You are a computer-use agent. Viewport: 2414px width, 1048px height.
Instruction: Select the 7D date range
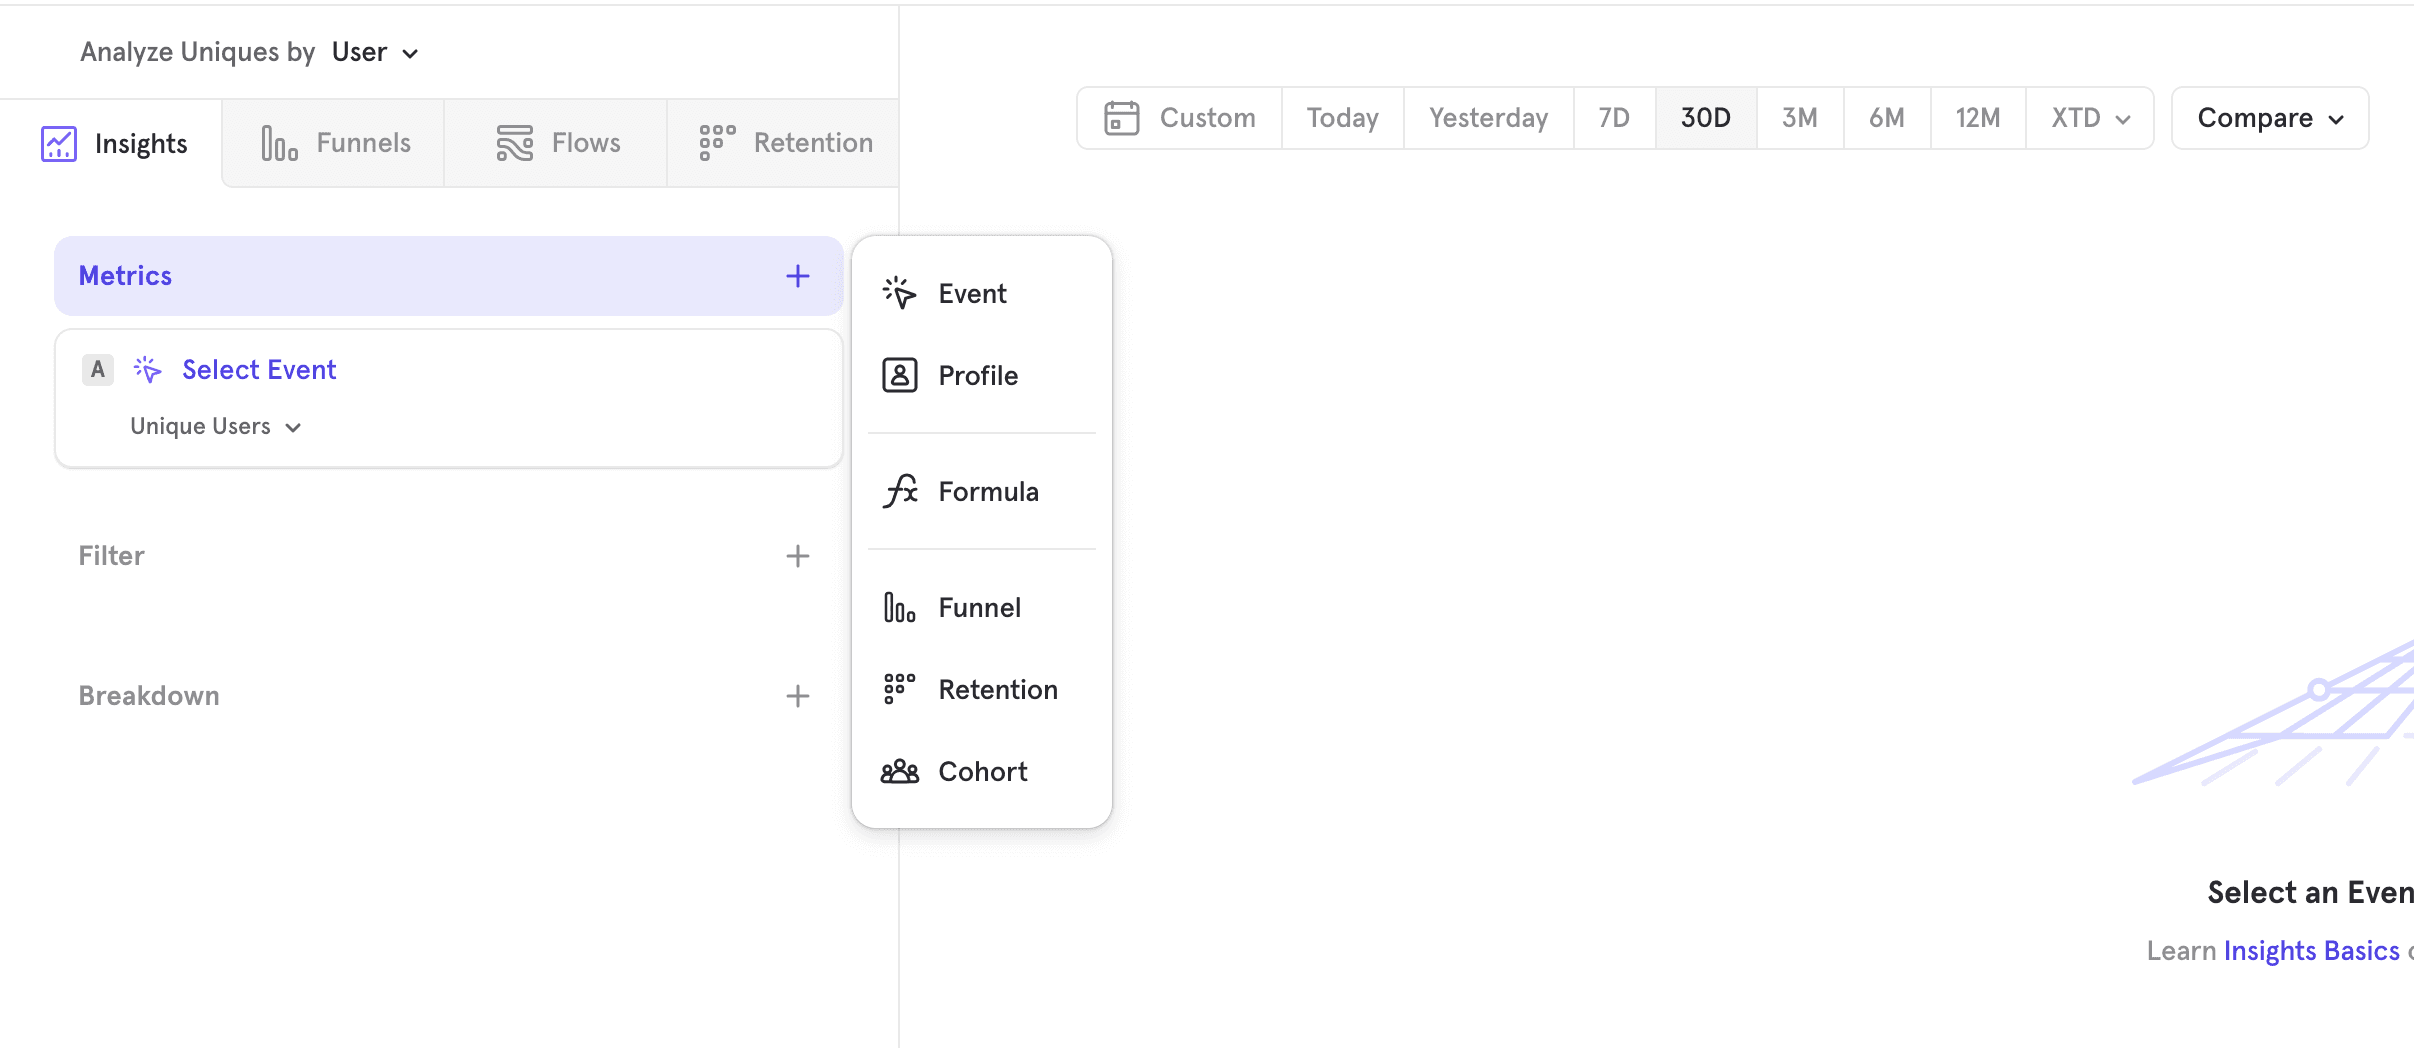coord(1614,118)
